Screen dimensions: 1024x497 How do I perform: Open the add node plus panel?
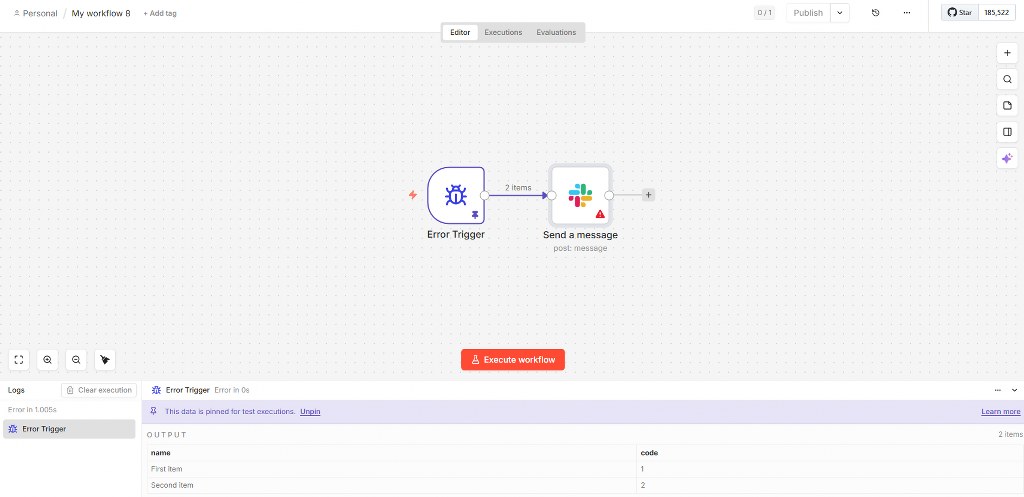(1007, 53)
